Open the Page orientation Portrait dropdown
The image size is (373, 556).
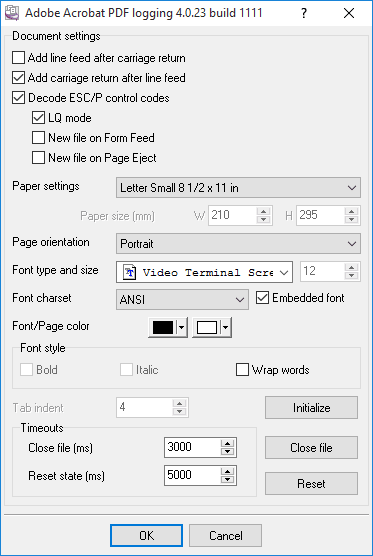coord(238,244)
